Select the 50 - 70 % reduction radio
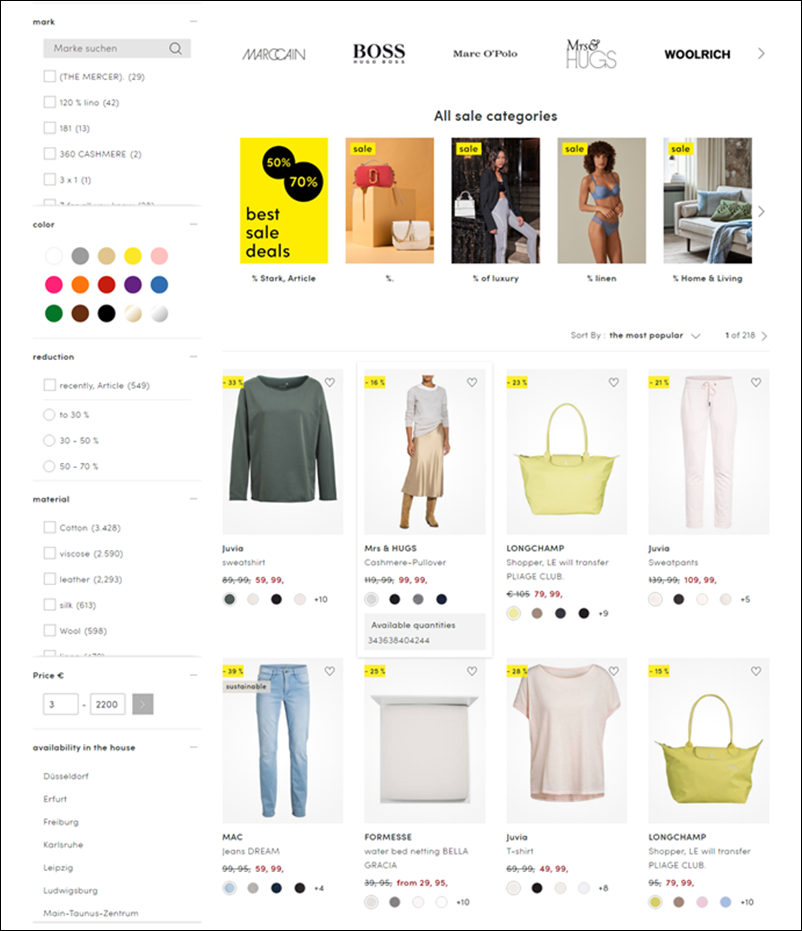 pos(49,466)
